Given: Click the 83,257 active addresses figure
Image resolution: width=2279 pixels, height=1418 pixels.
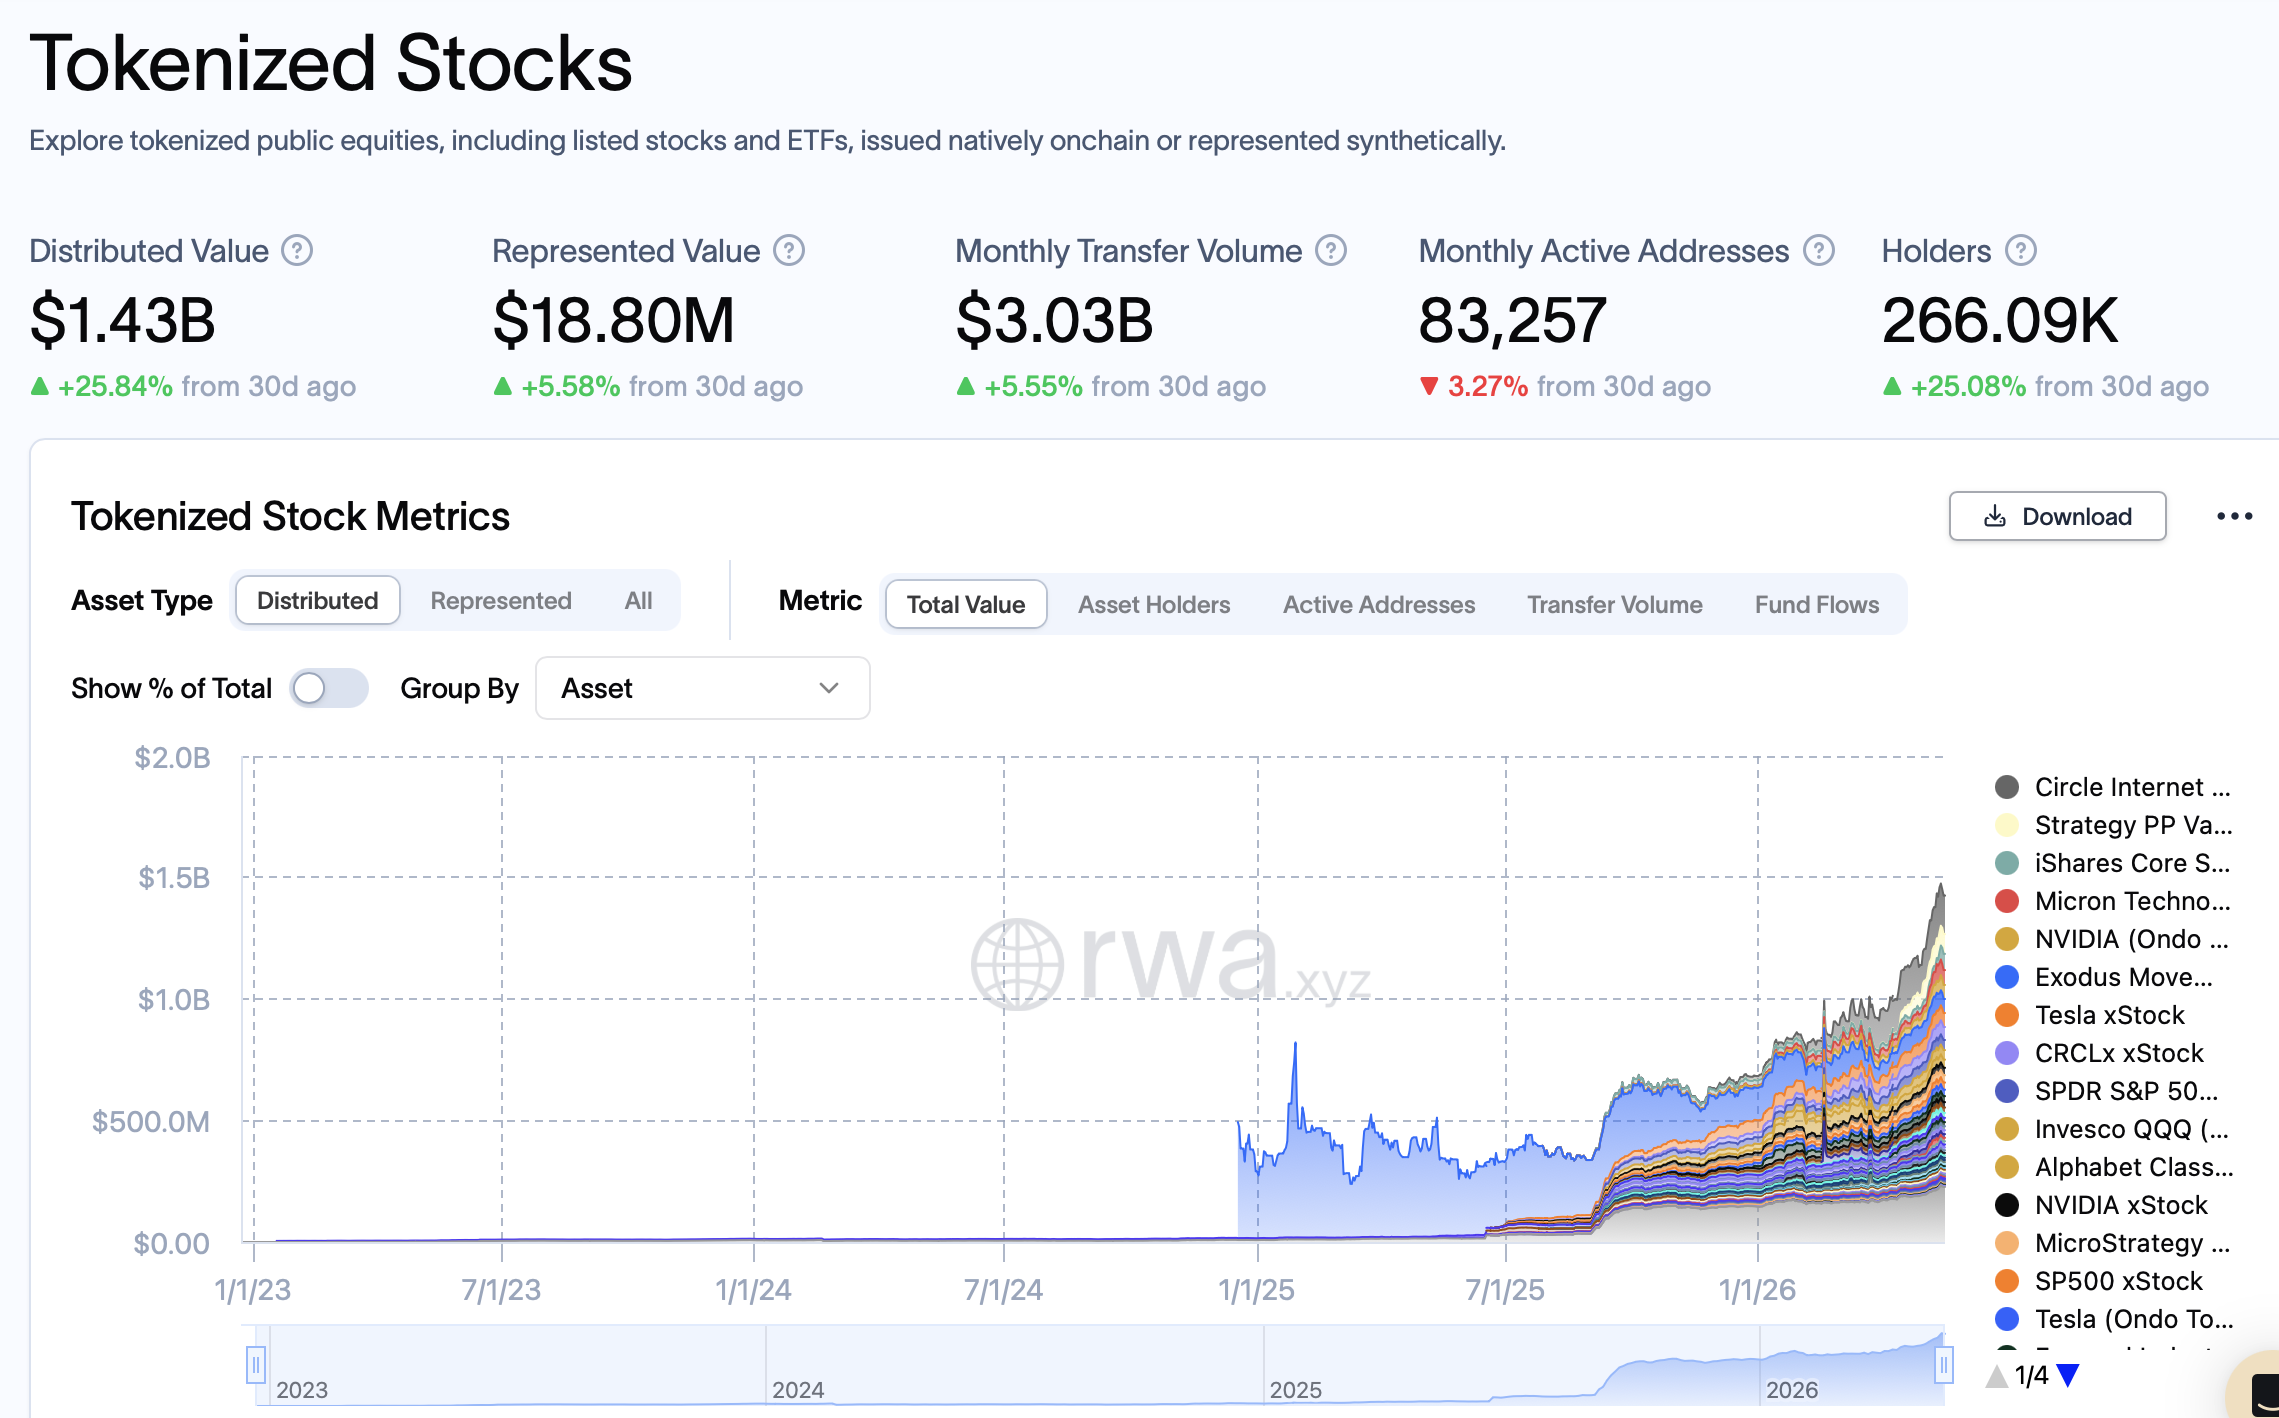Looking at the screenshot, I should (1512, 321).
